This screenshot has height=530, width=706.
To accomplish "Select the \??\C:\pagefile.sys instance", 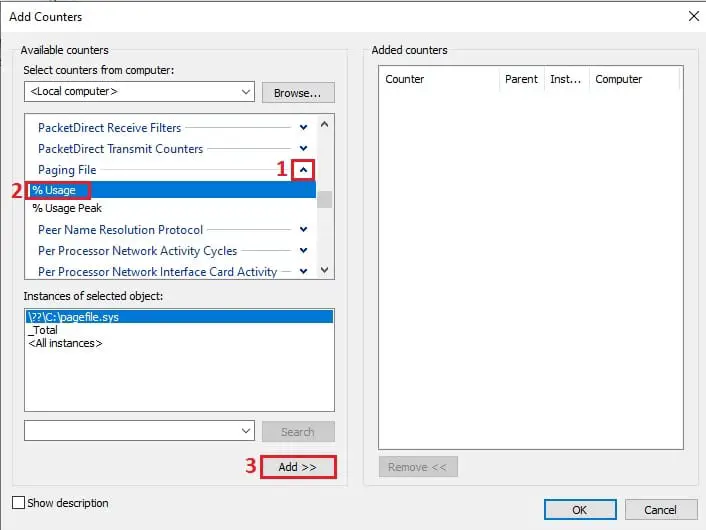I will [x=179, y=317].
